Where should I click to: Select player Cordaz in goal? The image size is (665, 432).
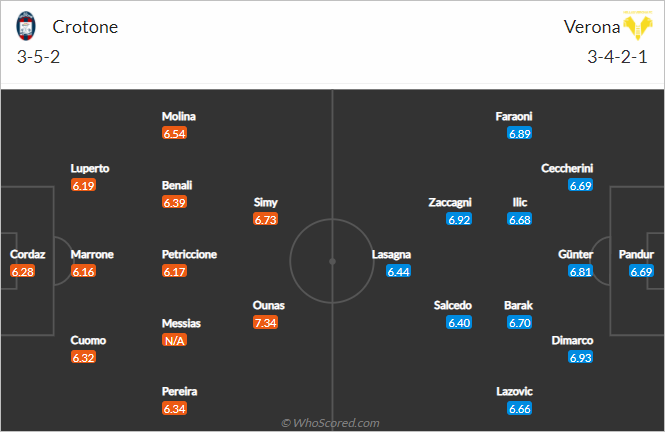point(28,254)
